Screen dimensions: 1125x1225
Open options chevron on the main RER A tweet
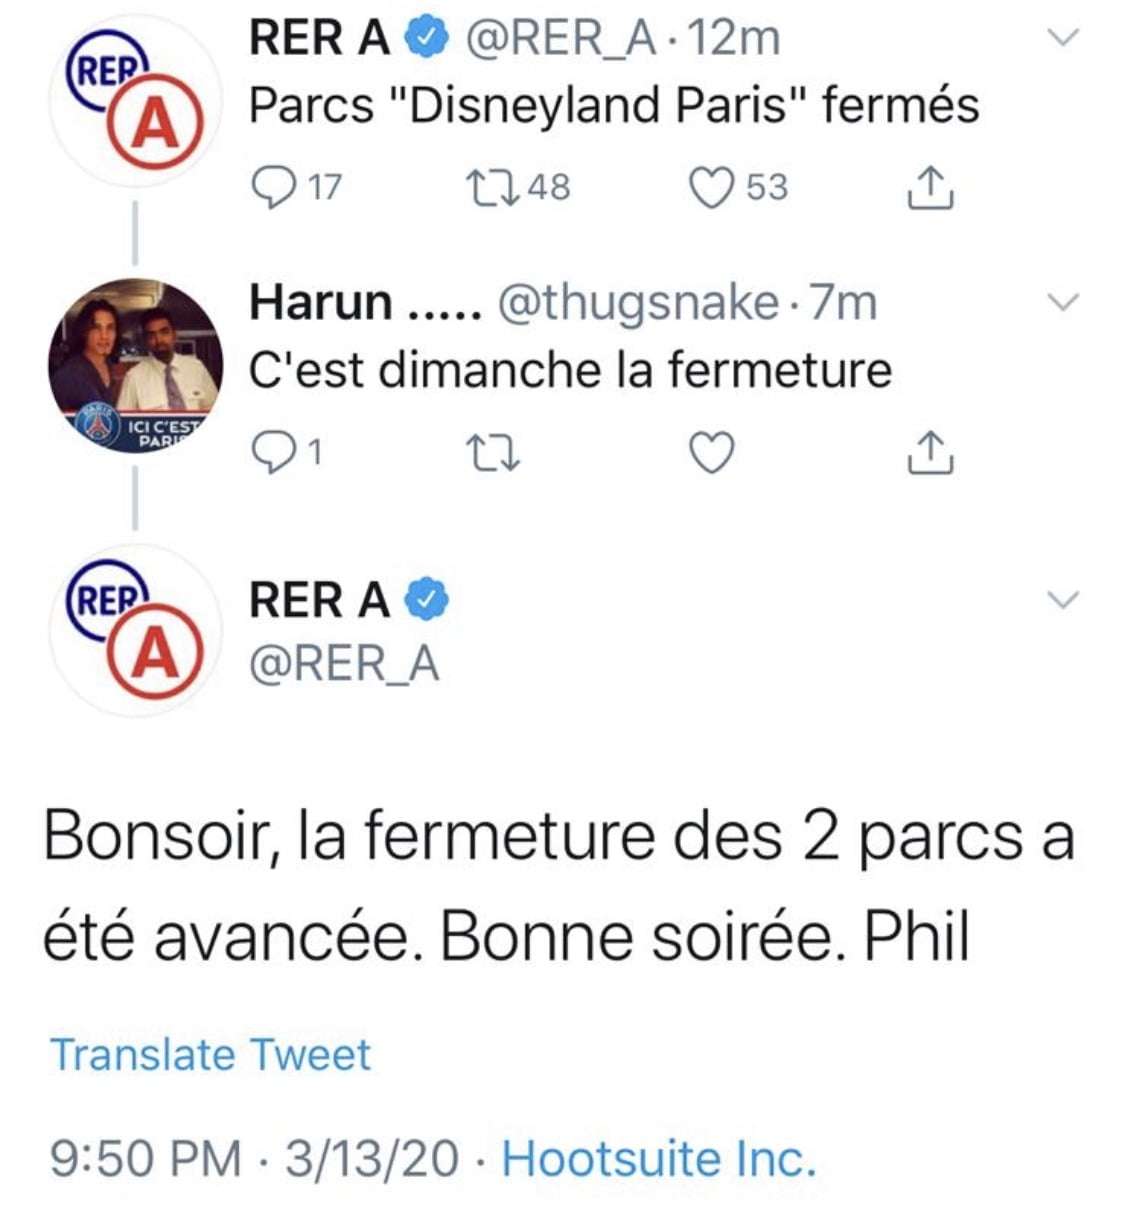1062,600
